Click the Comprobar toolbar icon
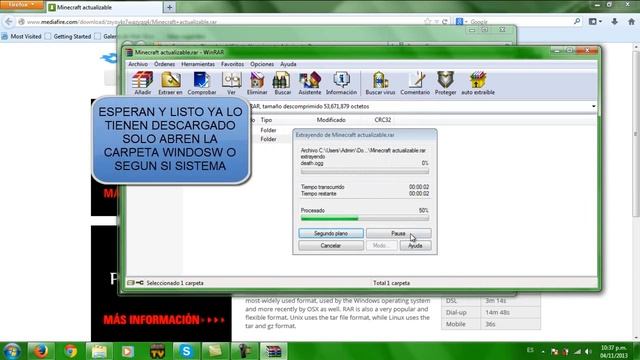The image size is (640, 360). [202, 83]
